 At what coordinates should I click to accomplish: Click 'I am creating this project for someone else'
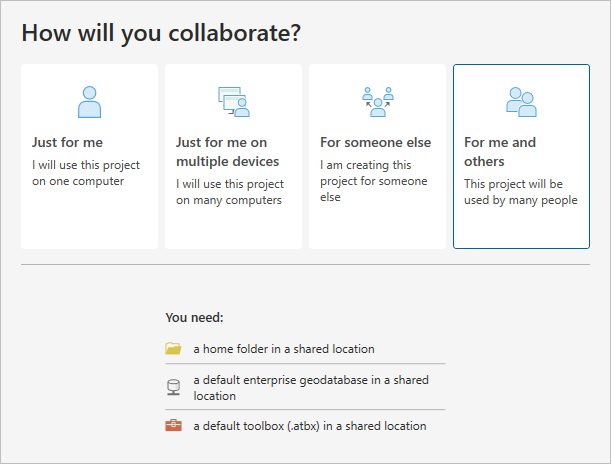[373, 181]
